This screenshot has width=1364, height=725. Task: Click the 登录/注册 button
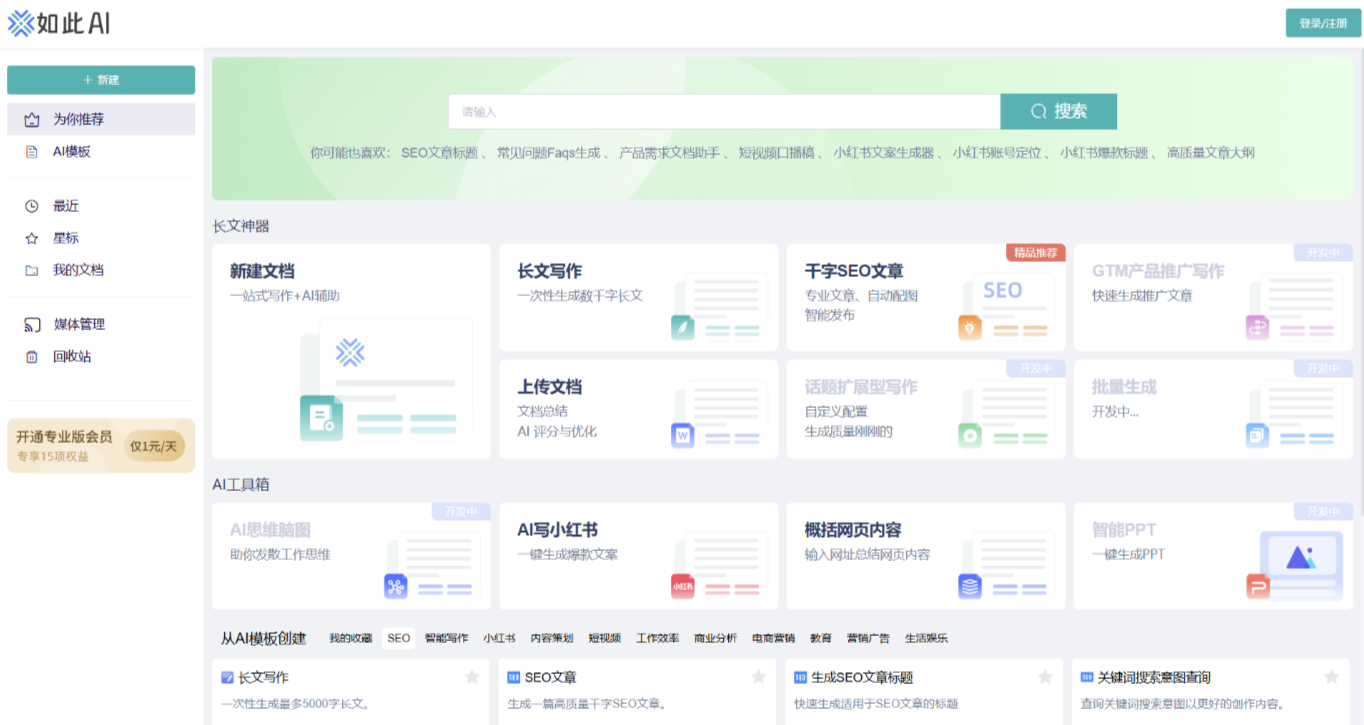[1323, 23]
